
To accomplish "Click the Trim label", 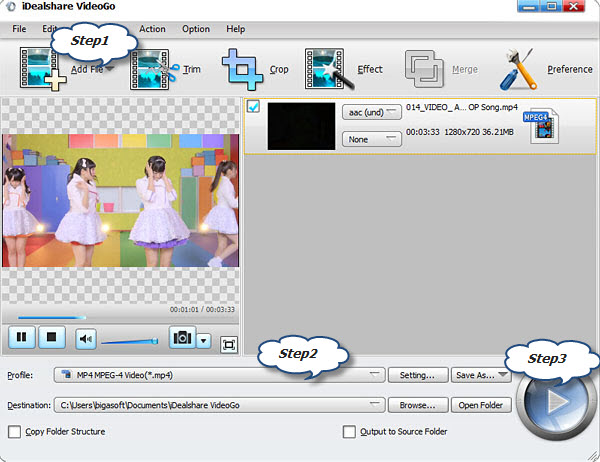I will point(192,69).
